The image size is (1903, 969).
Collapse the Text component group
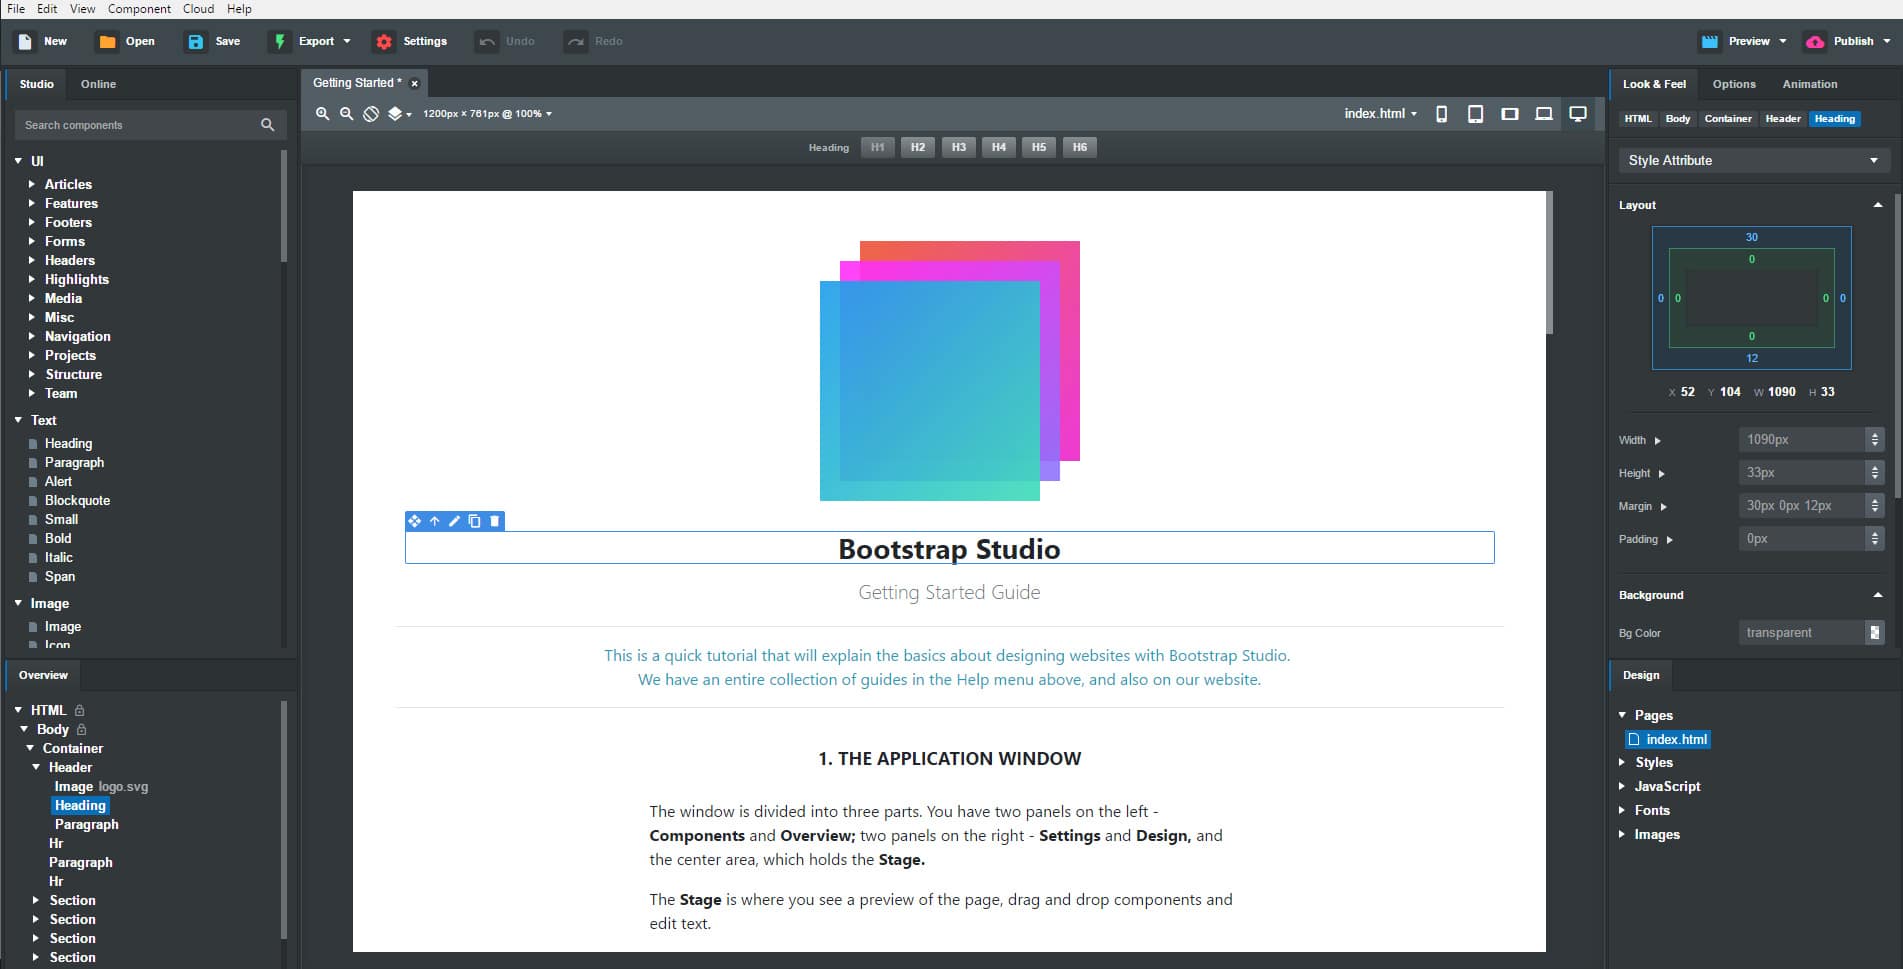tap(18, 420)
